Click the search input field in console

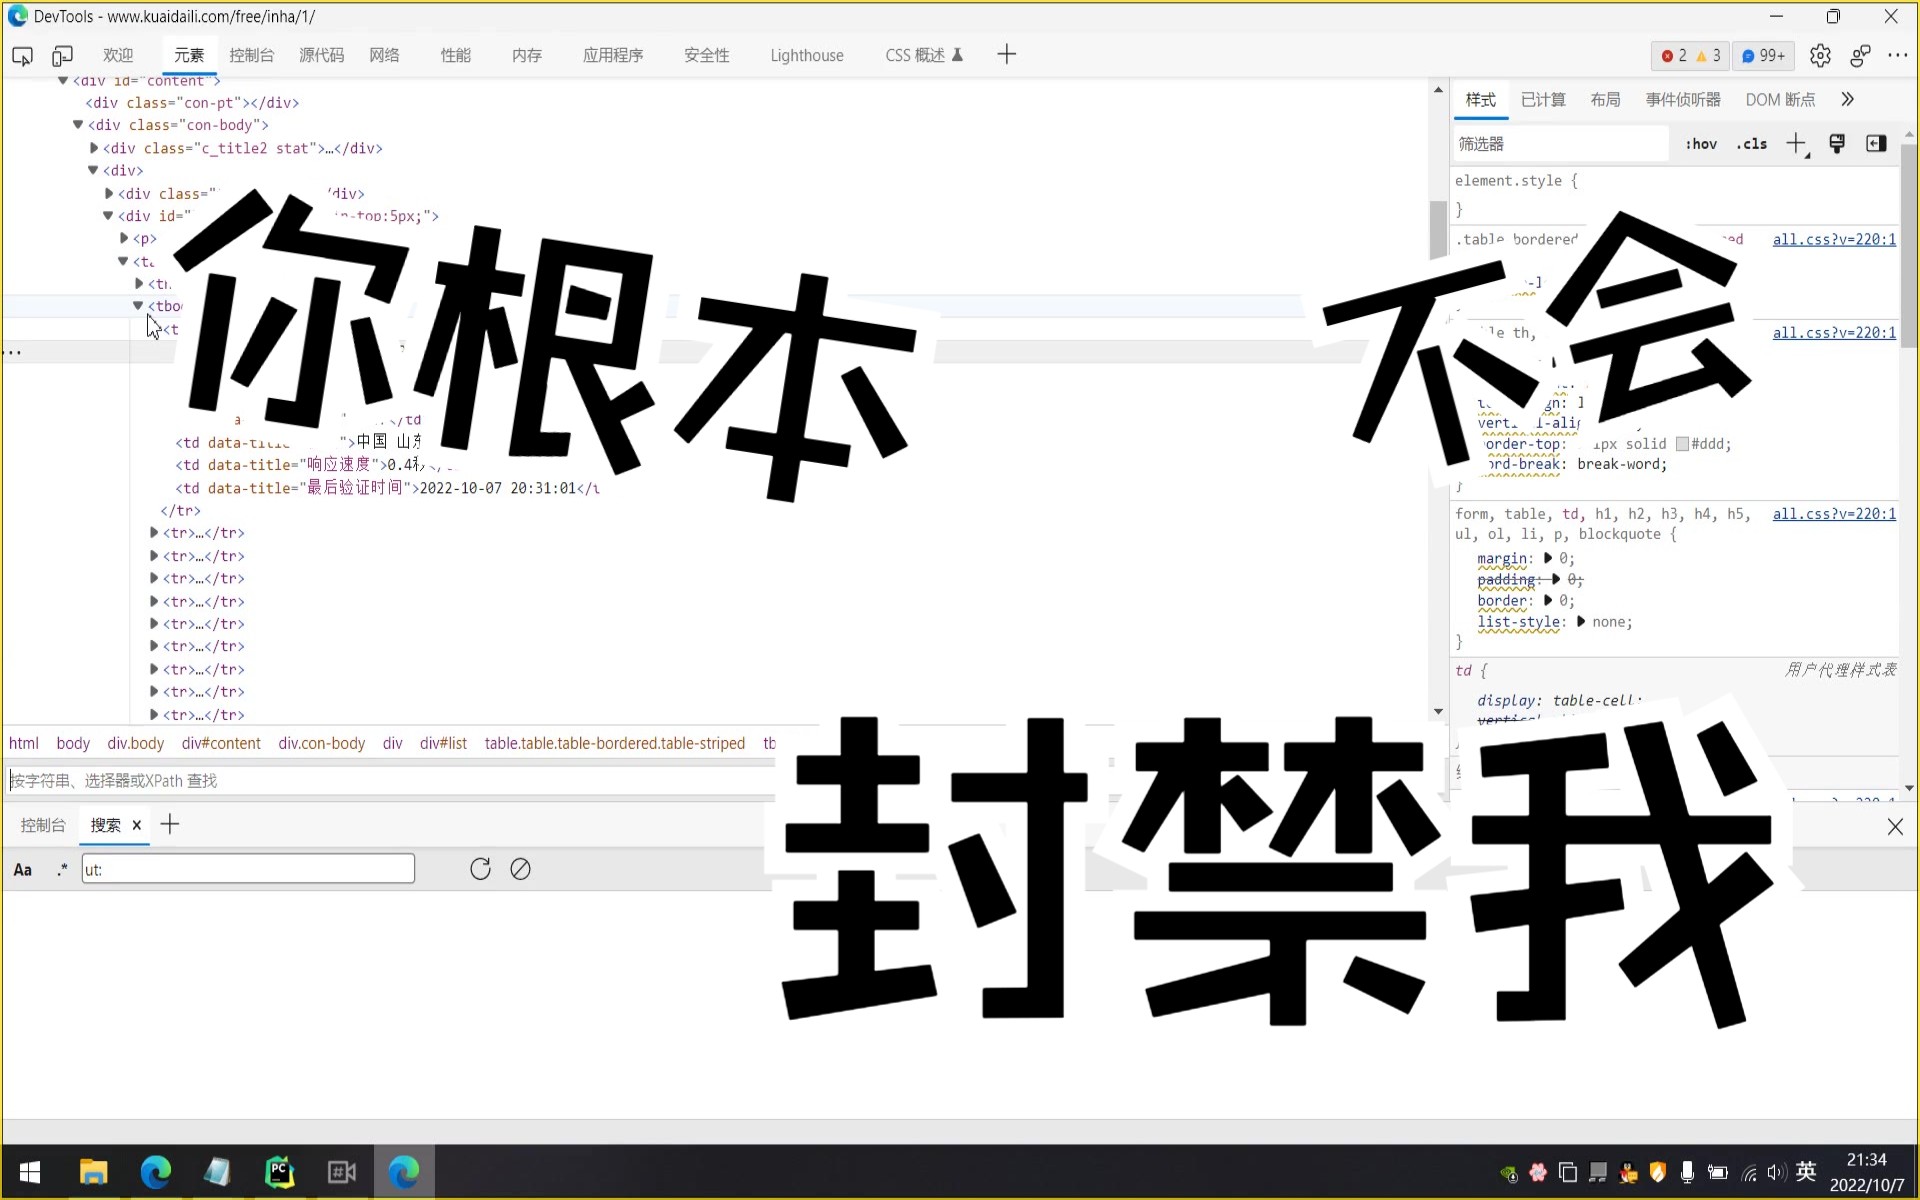click(247, 868)
